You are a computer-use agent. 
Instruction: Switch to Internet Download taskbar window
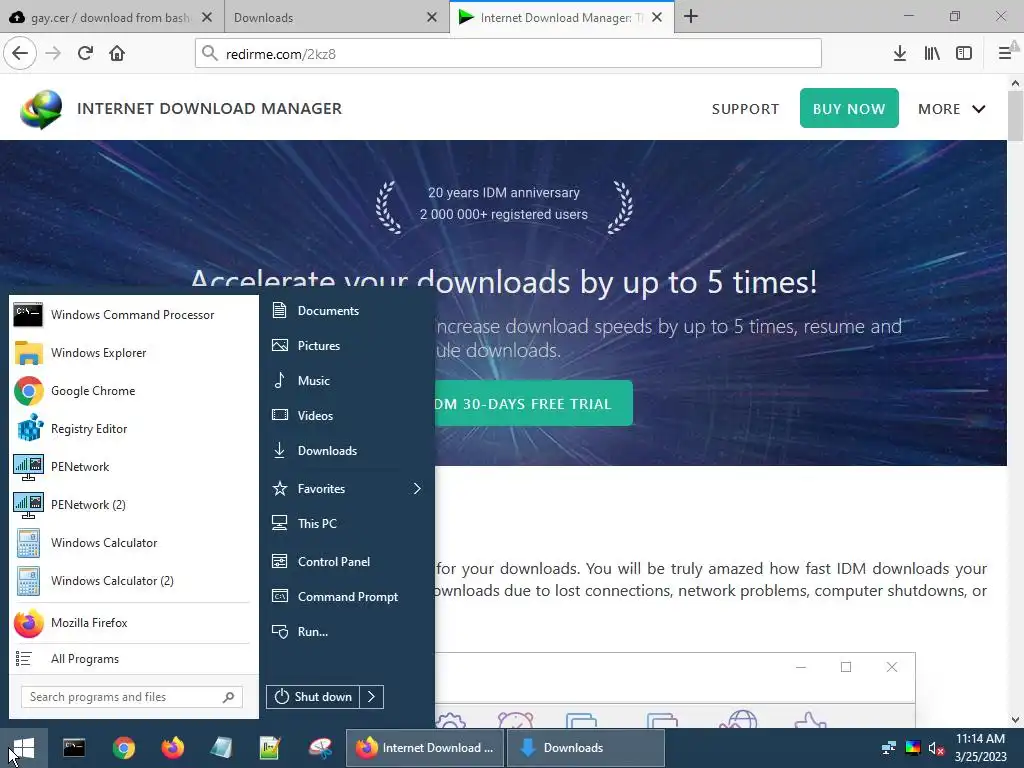tap(424, 748)
